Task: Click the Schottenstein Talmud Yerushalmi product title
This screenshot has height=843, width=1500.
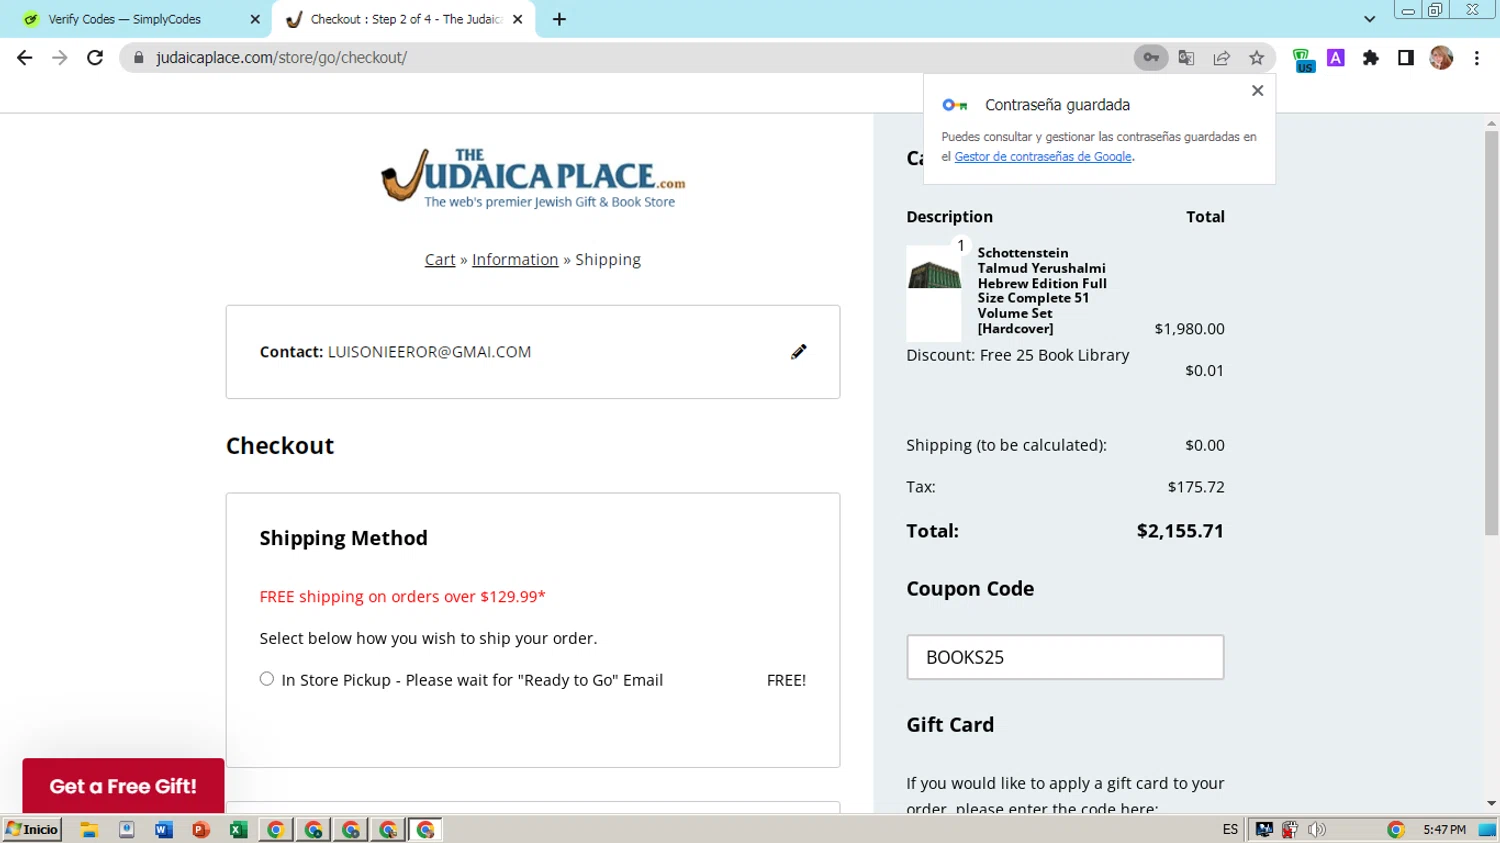Action: click(1042, 290)
